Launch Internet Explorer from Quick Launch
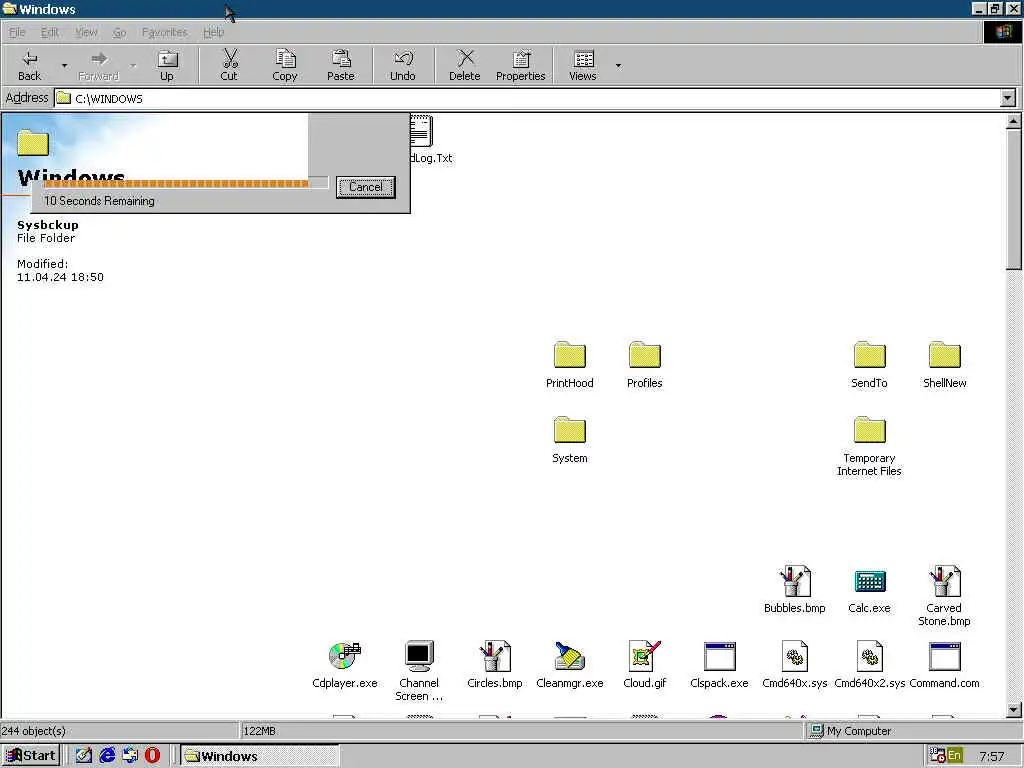The image size is (1024, 768). pos(107,756)
